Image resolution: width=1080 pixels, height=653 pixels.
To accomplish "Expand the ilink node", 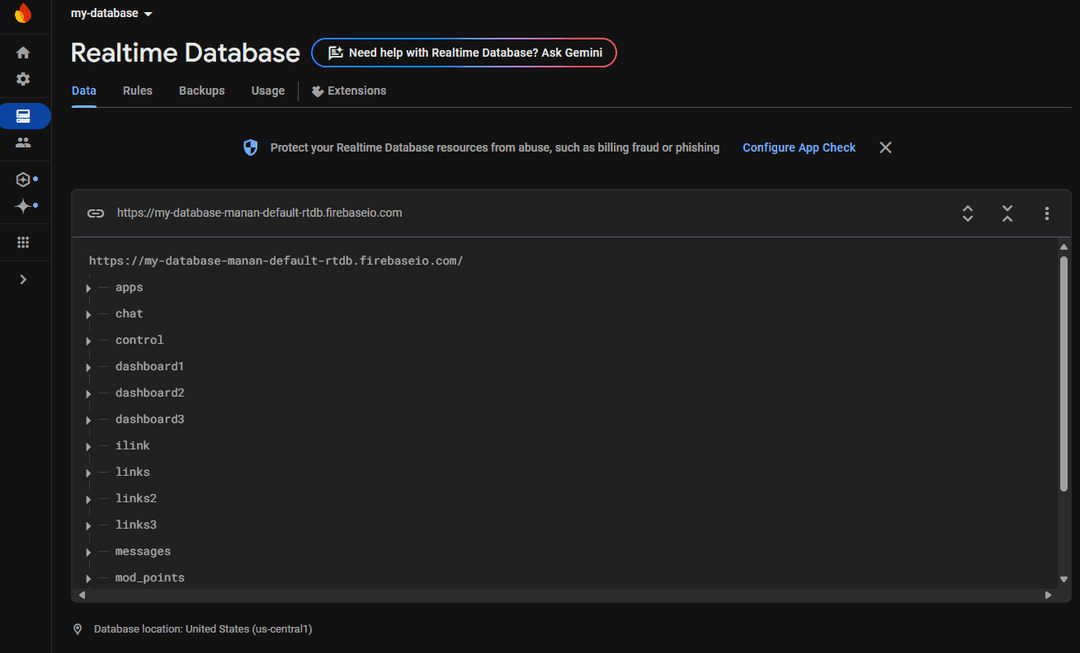I will [89, 447].
